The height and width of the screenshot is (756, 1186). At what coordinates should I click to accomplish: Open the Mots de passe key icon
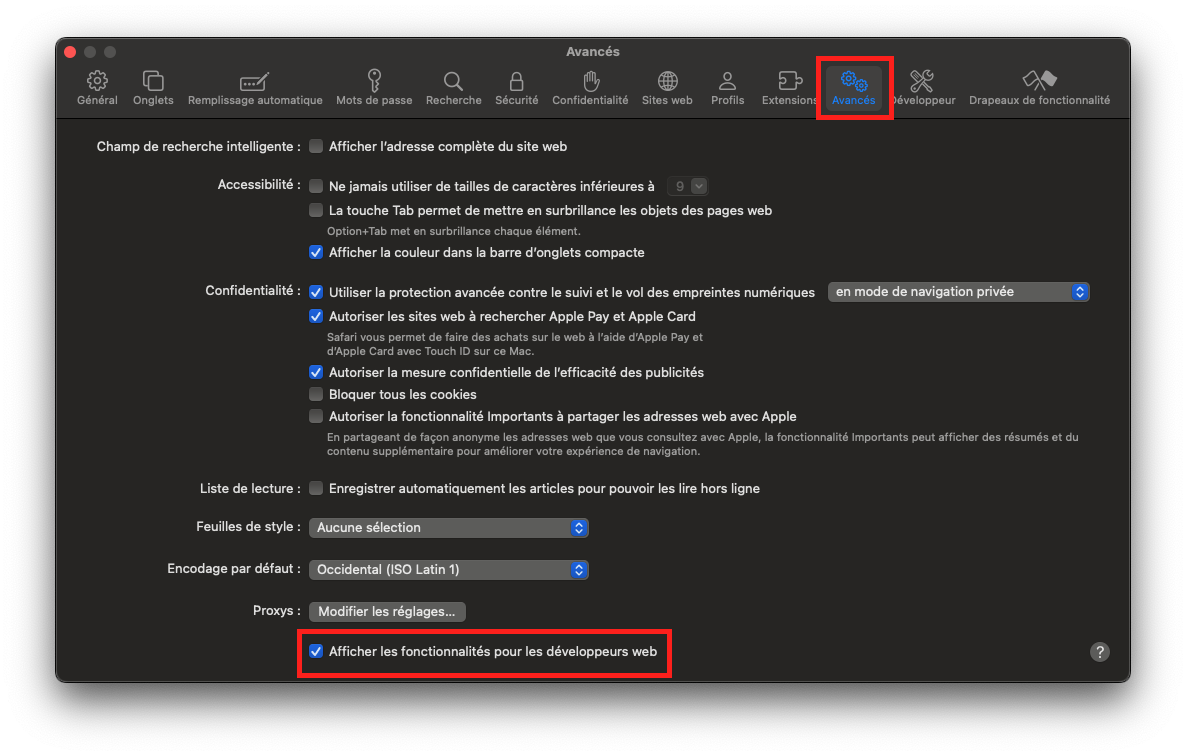pos(374,80)
